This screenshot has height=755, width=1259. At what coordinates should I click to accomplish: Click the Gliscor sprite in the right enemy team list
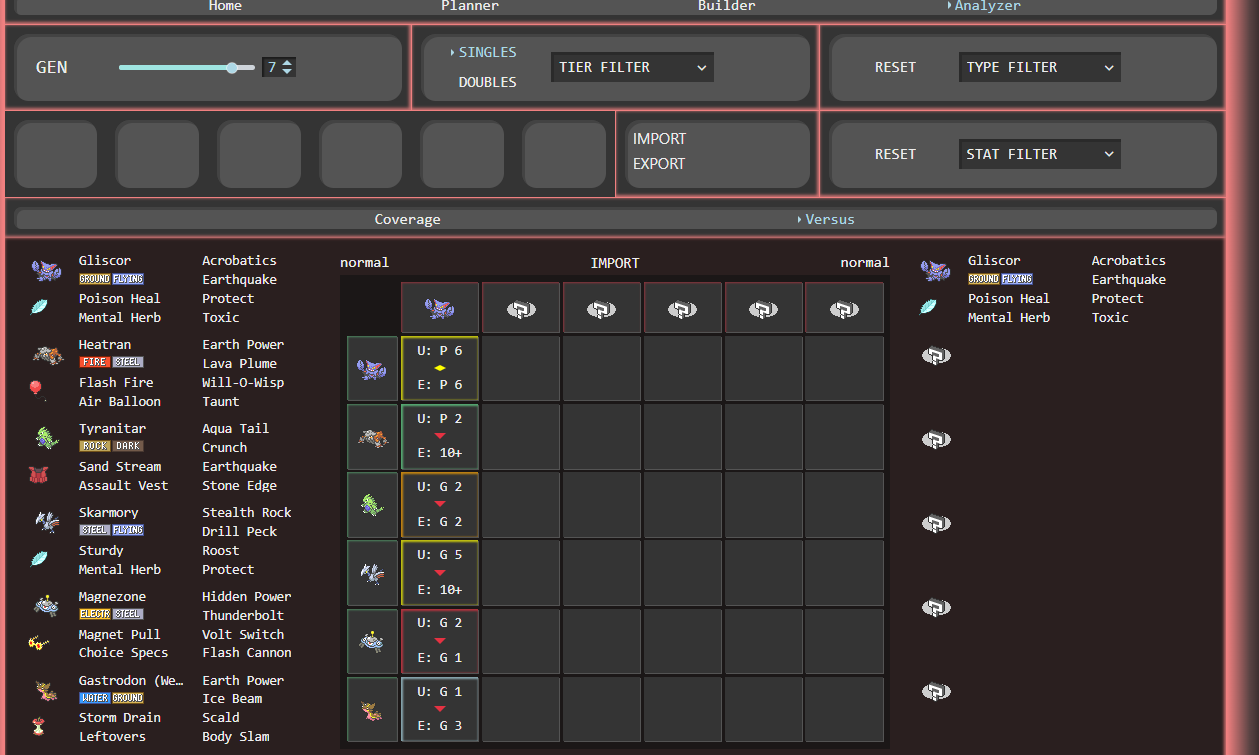(x=935, y=270)
